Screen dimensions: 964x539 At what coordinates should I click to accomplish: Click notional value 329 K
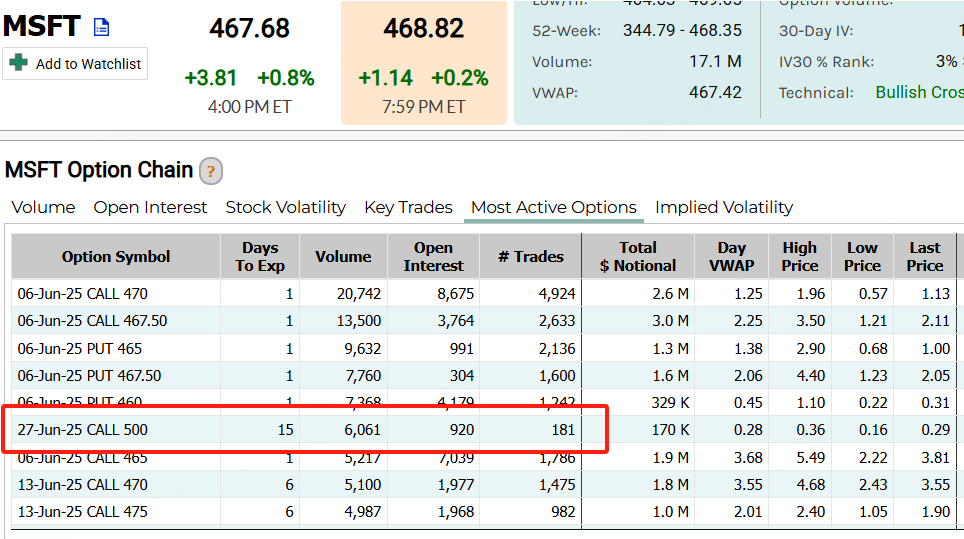click(x=670, y=403)
